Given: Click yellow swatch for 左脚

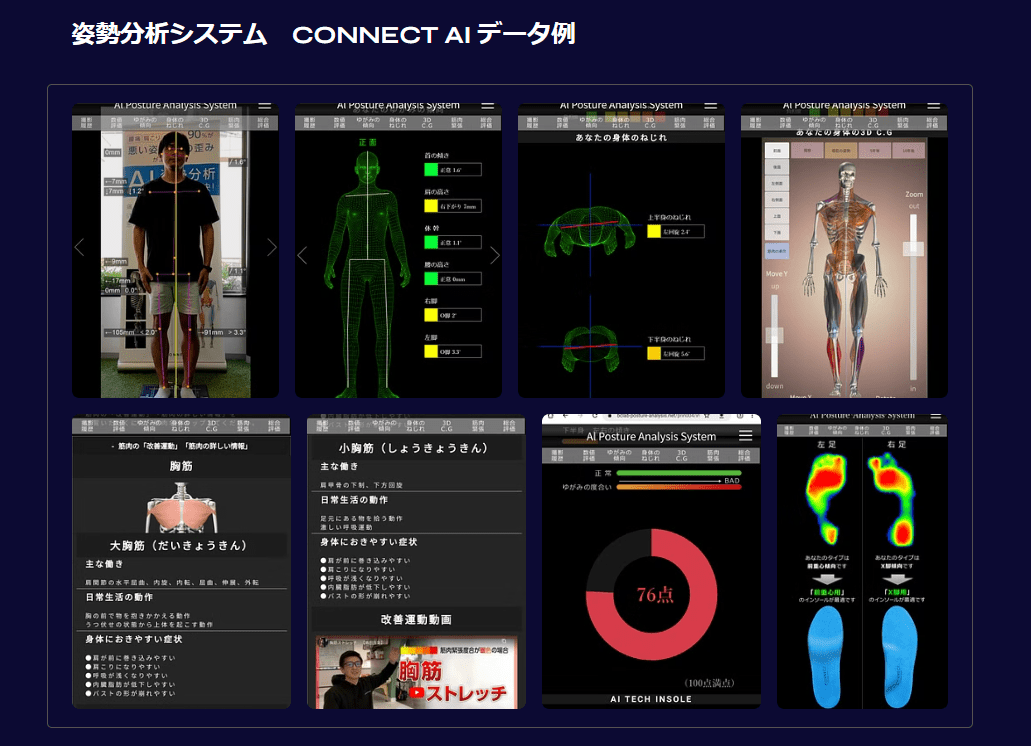Looking at the screenshot, I should tap(431, 352).
